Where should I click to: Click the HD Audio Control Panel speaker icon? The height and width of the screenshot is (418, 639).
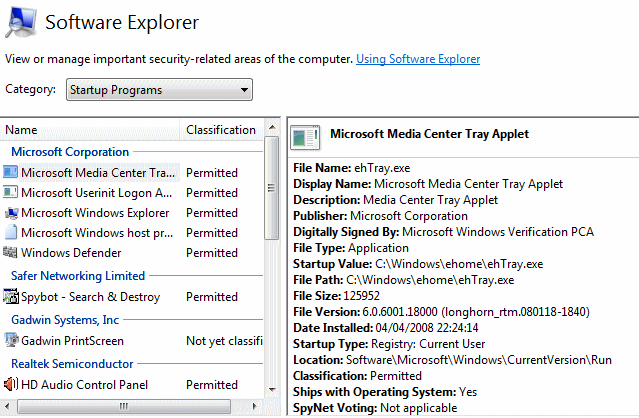pyautogui.click(x=11, y=385)
